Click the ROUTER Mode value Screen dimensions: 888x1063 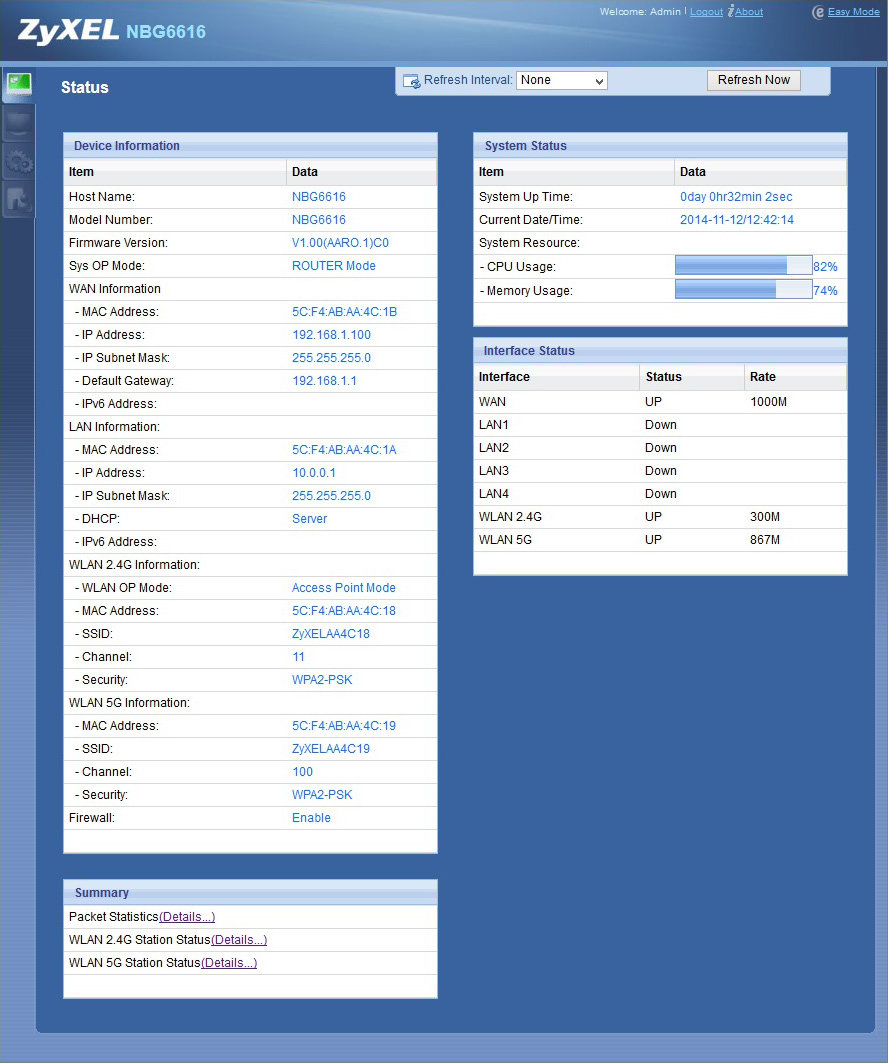(334, 266)
